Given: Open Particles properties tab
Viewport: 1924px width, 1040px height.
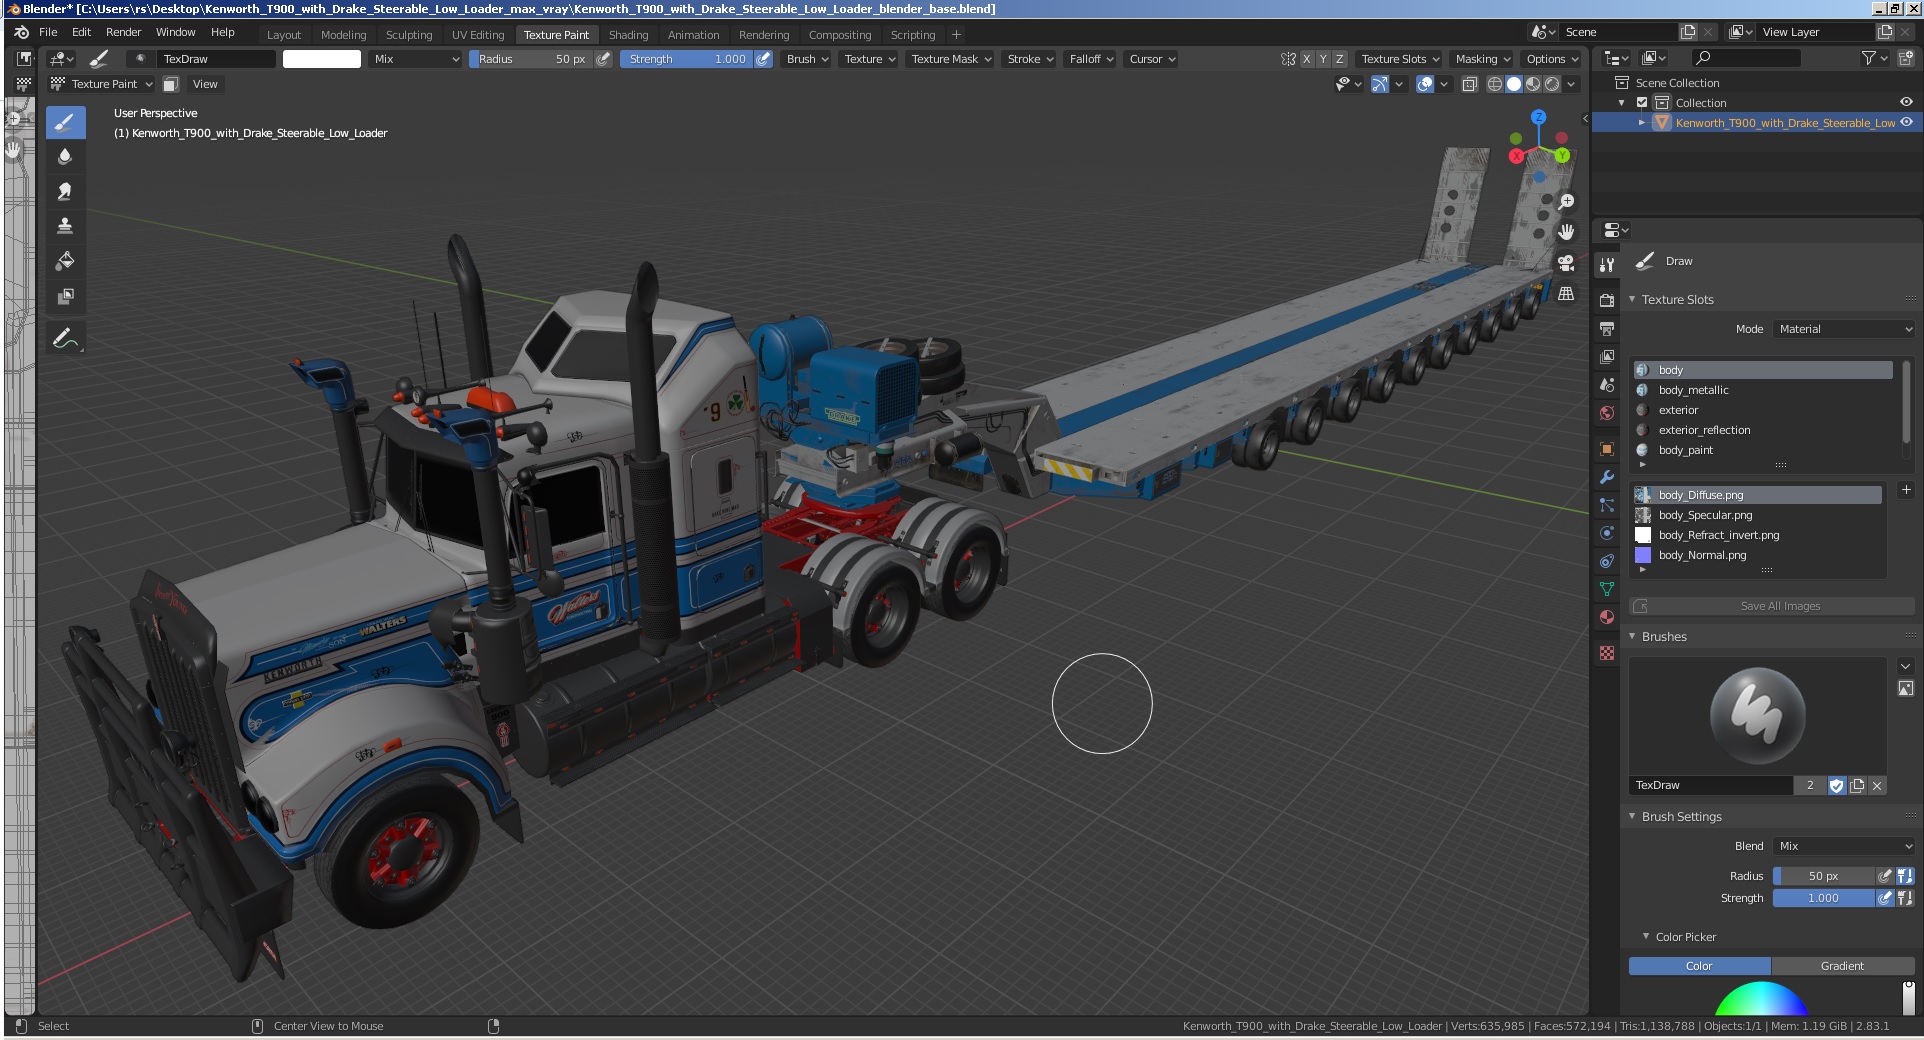Looking at the screenshot, I should [1607, 505].
